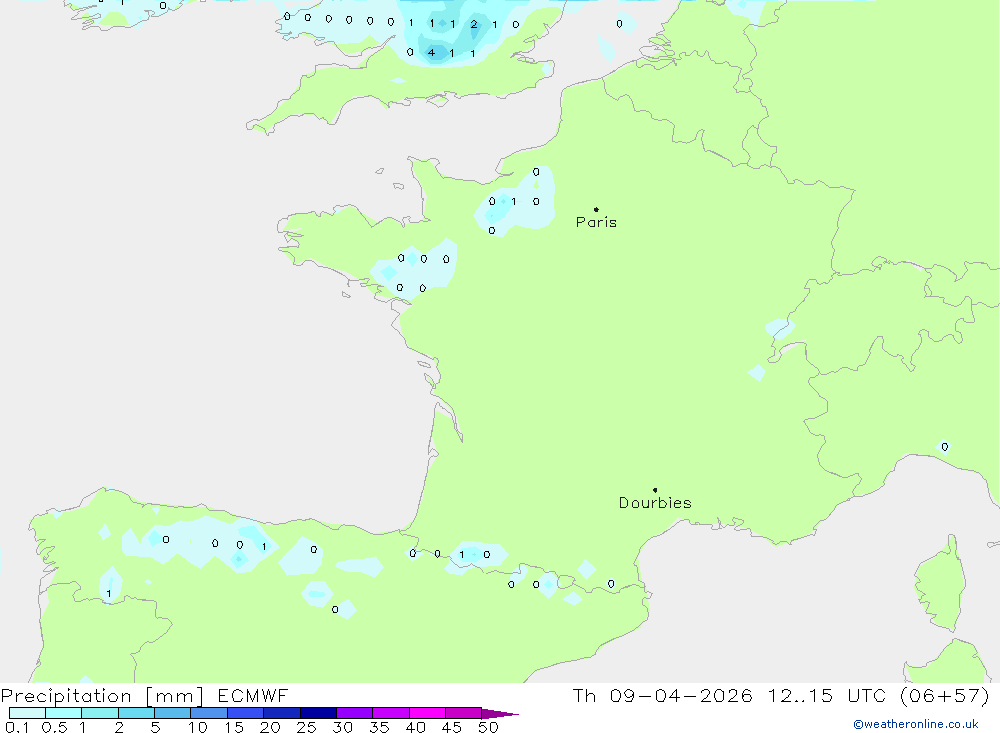Screen dimensions: 1000x733
Task: Click the magenta 40 mm legend swatch
Action: click(x=427, y=713)
